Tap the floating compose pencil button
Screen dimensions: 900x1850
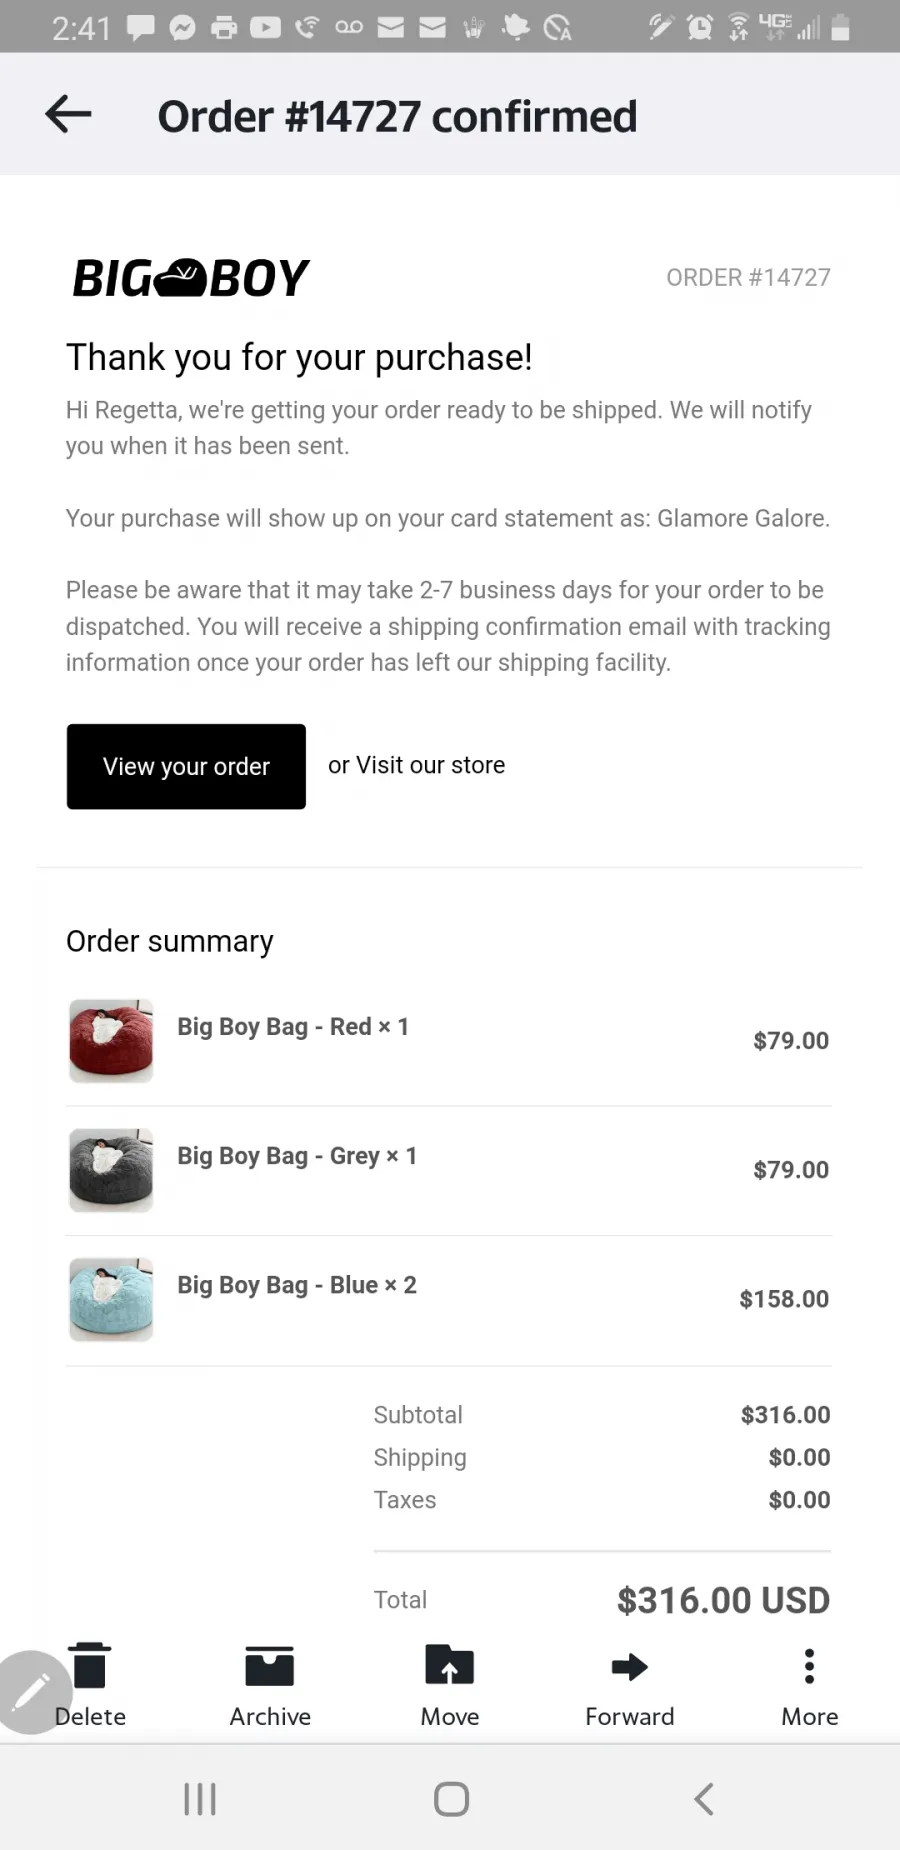tap(31, 1692)
